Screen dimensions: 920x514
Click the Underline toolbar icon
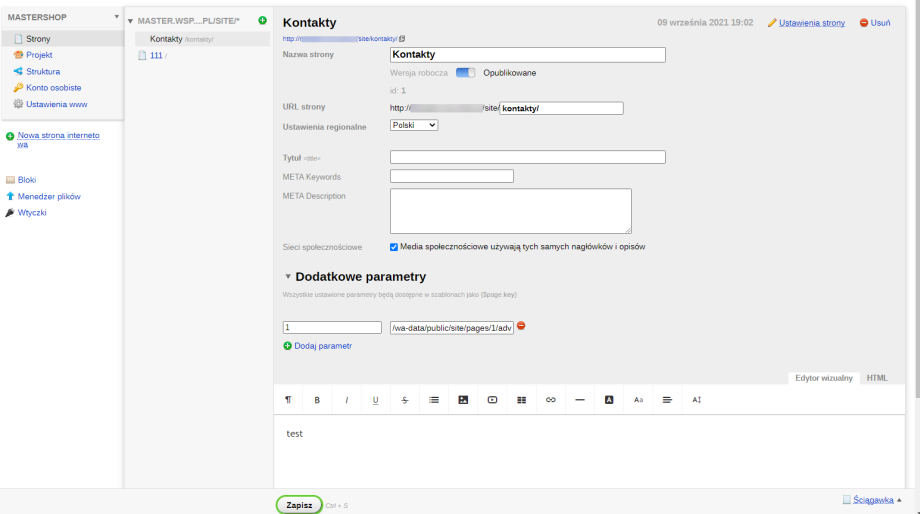click(376, 400)
